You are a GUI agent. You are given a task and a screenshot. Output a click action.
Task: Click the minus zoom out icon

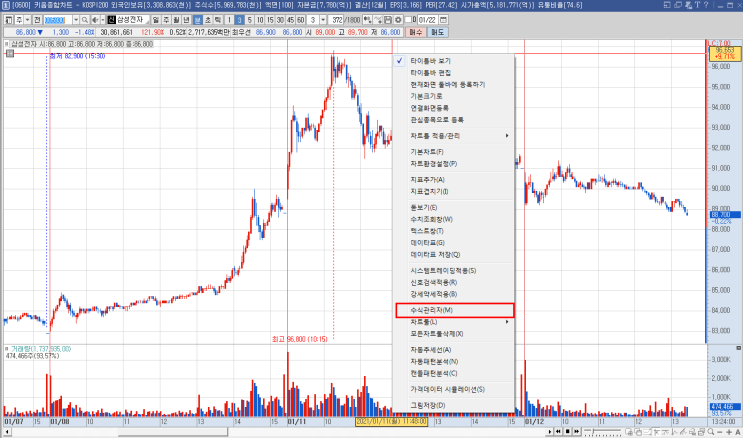(720, 432)
